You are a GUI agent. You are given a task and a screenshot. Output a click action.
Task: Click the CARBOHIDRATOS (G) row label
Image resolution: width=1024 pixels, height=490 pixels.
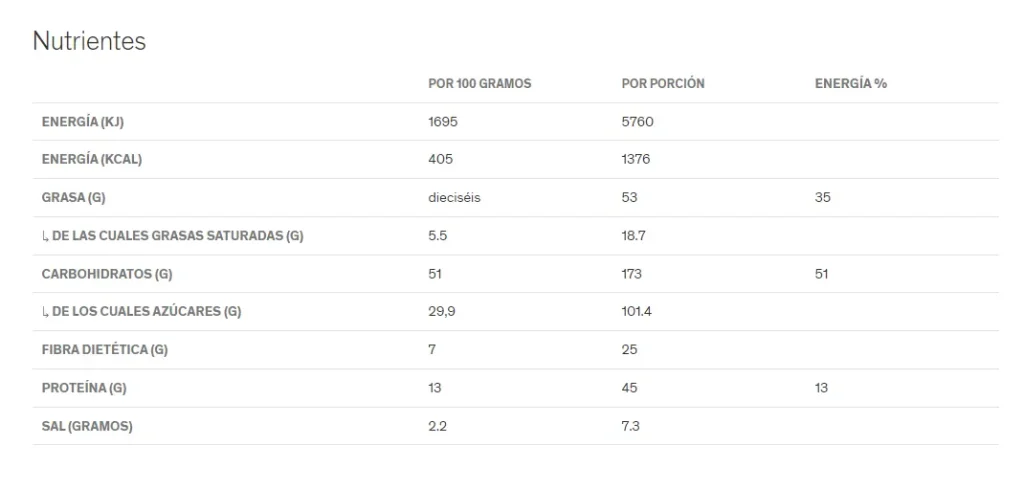coord(107,274)
